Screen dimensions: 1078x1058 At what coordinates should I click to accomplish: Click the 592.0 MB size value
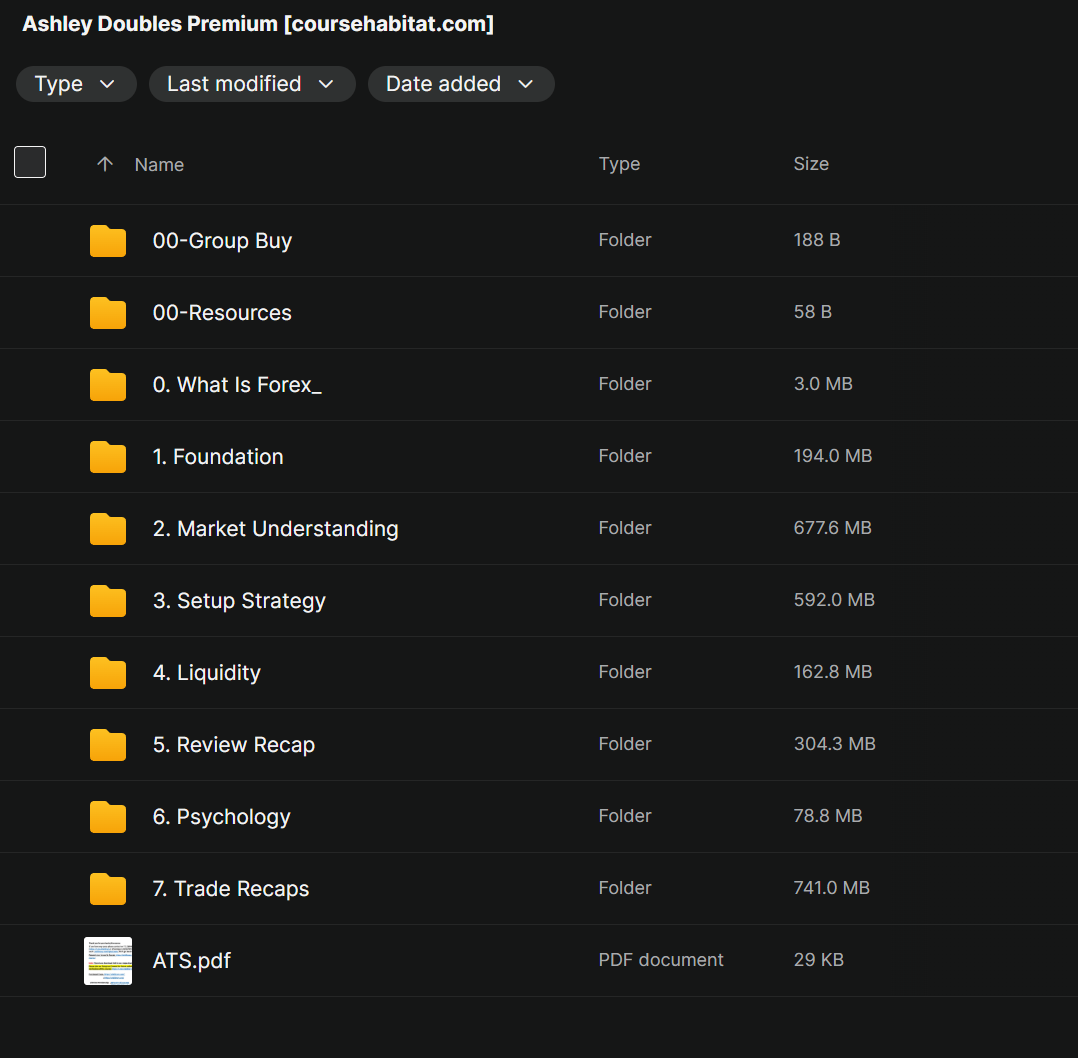(x=834, y=599)
